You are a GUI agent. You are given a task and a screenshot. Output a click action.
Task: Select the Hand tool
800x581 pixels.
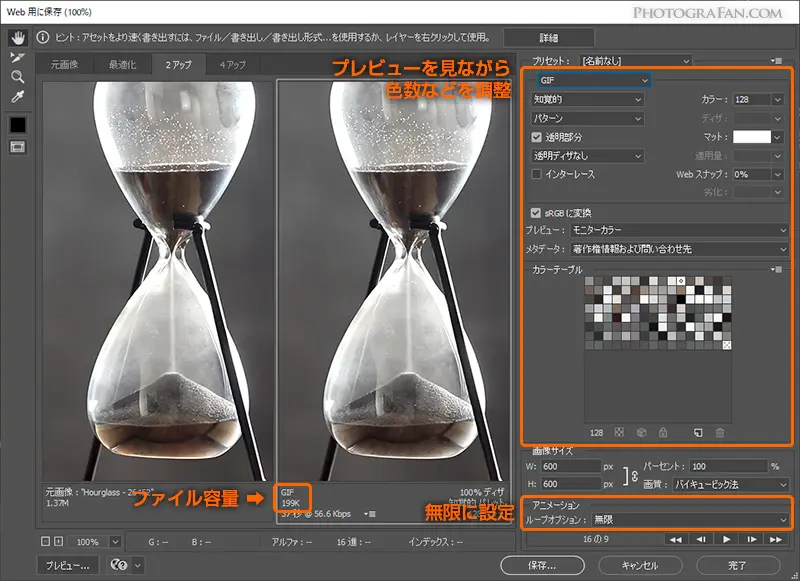pos(17,40)
